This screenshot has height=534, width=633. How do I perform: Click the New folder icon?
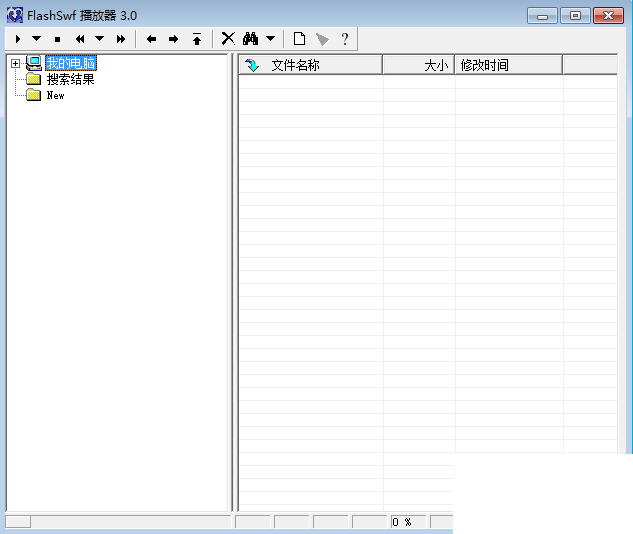[x=34, y=95]
